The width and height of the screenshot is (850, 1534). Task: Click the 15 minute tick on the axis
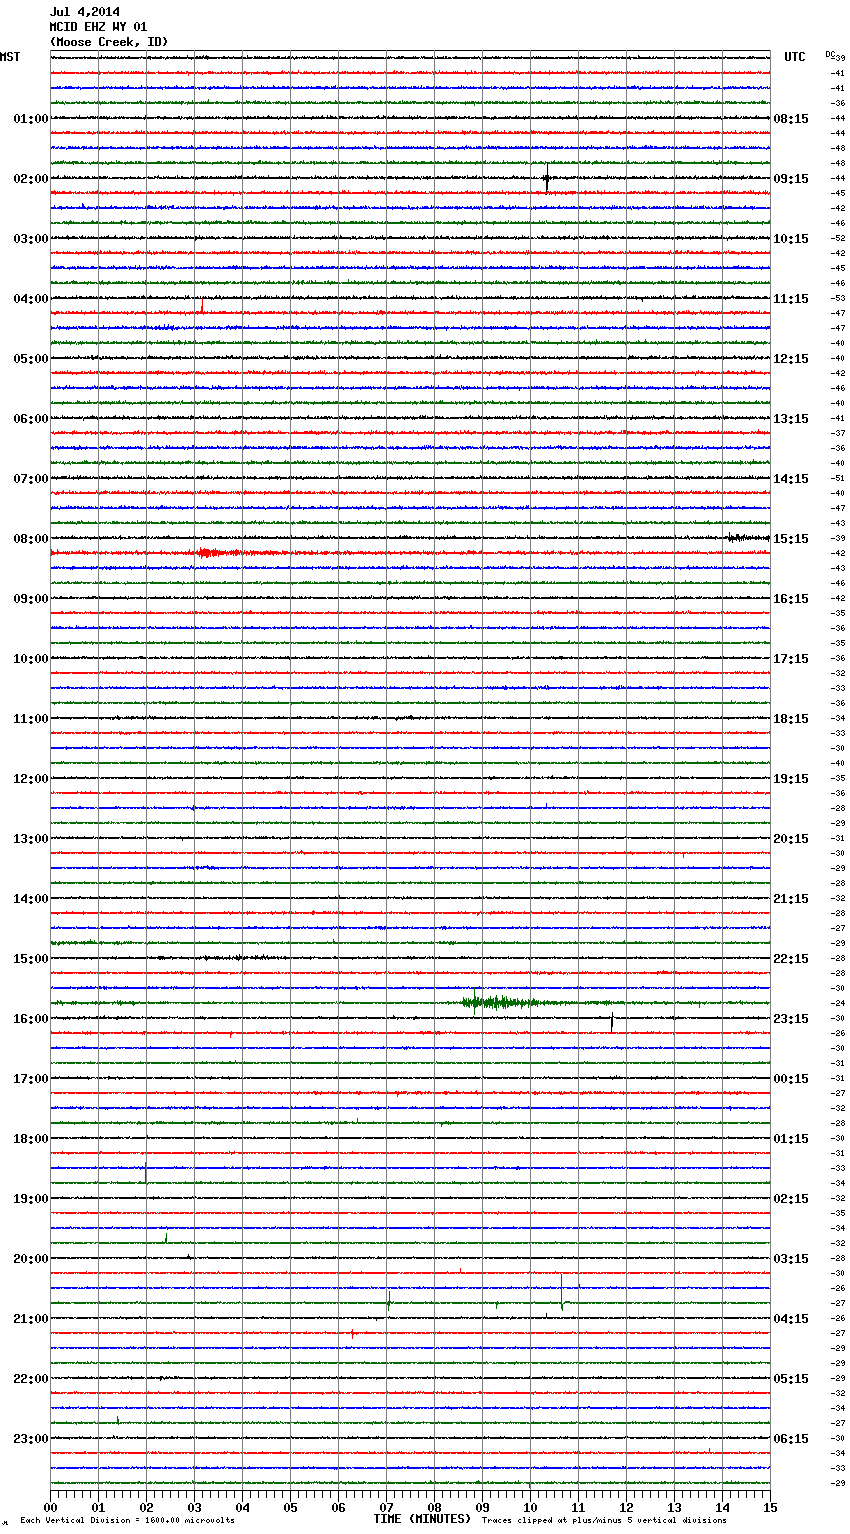[770, 1507]
